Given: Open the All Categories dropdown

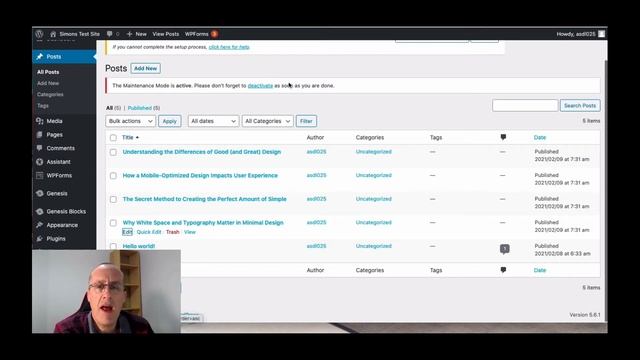Looking at the screenshot, I should tap(267, 121).
